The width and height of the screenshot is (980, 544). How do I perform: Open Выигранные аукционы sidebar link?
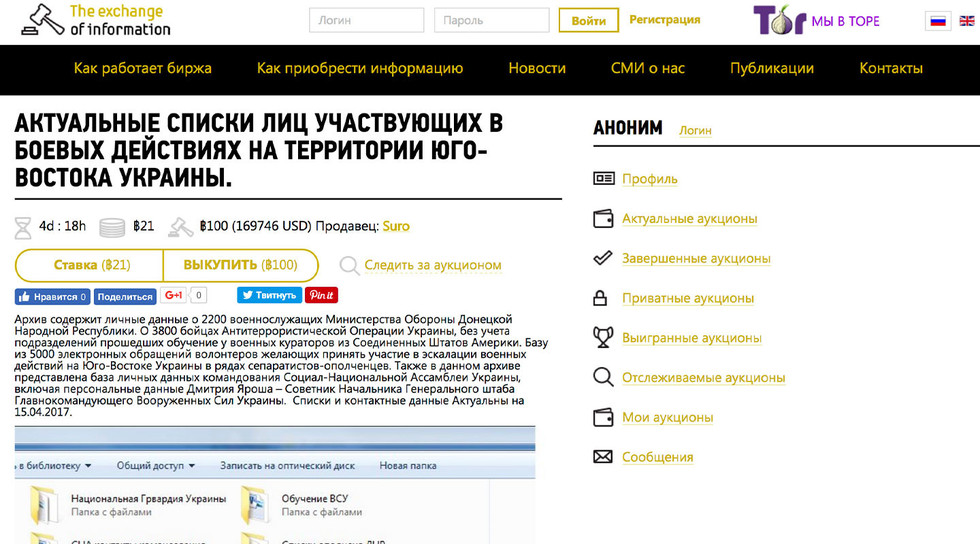692,338
